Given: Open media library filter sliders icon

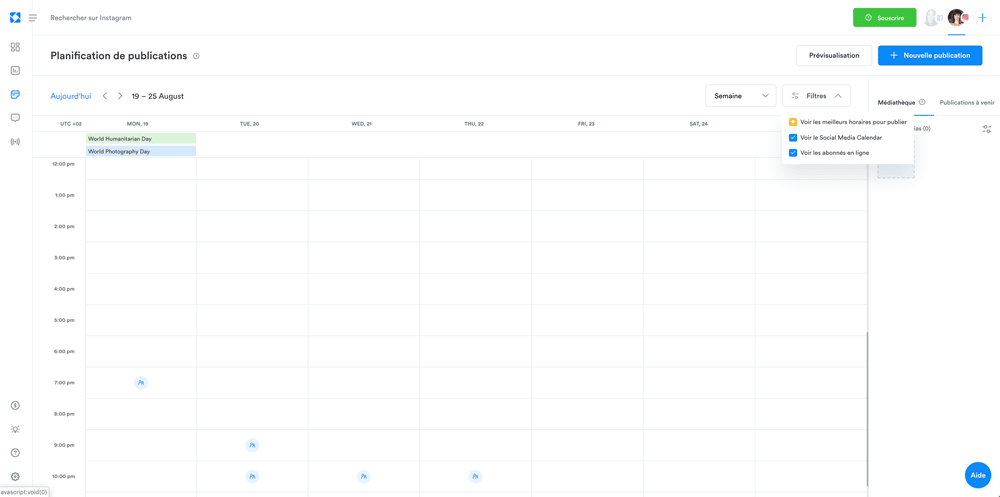Looking at the screenshot, I should (986, 129).
